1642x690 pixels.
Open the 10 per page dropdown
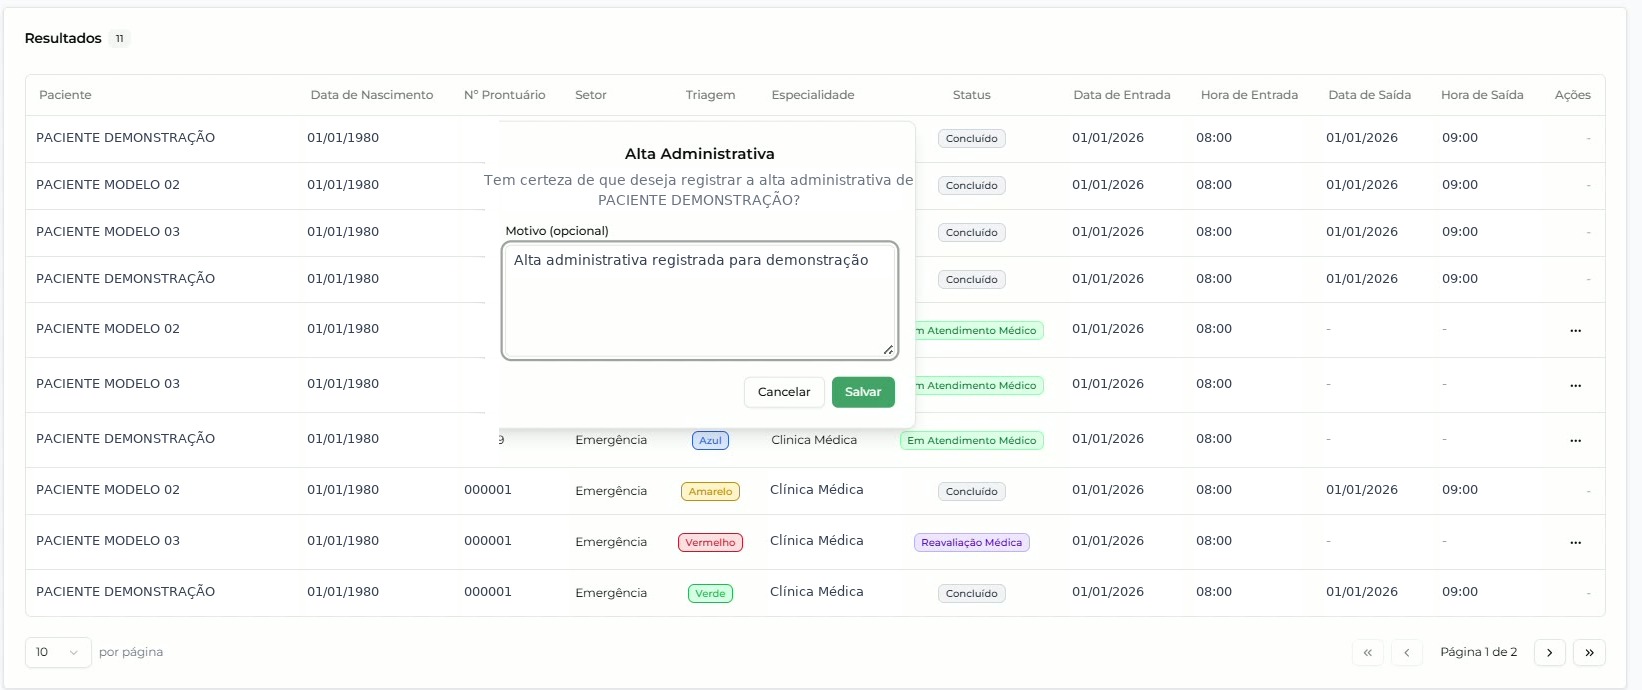click(x=58, y=652)
